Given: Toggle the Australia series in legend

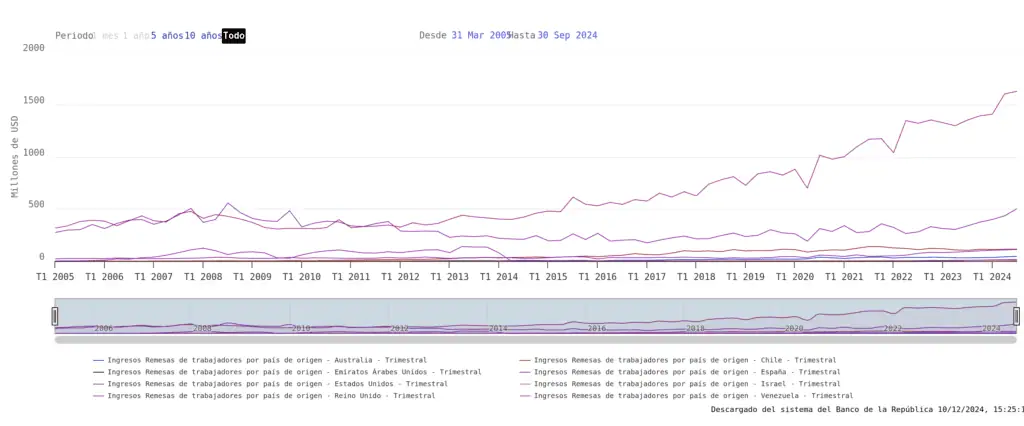Looking at the screenshot, I should coord(260,360).
